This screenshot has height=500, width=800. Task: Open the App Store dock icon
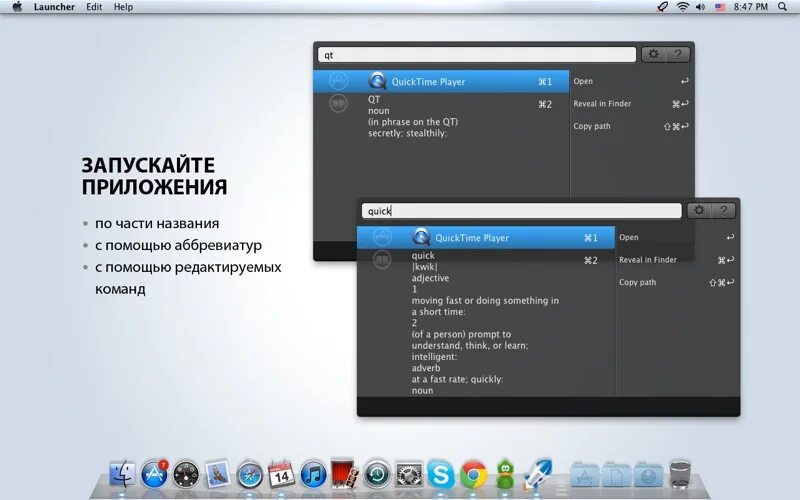[154, 474]
